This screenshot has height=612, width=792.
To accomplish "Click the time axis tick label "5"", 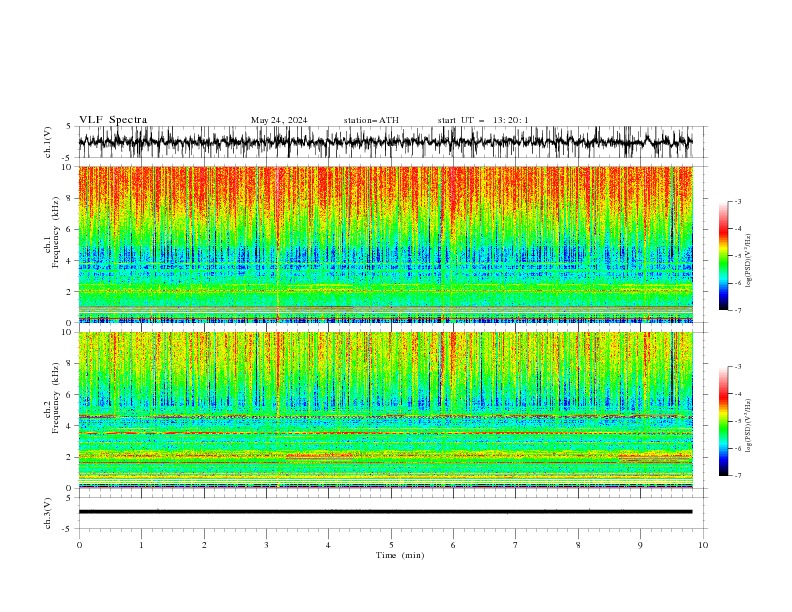I will [391, 545].
